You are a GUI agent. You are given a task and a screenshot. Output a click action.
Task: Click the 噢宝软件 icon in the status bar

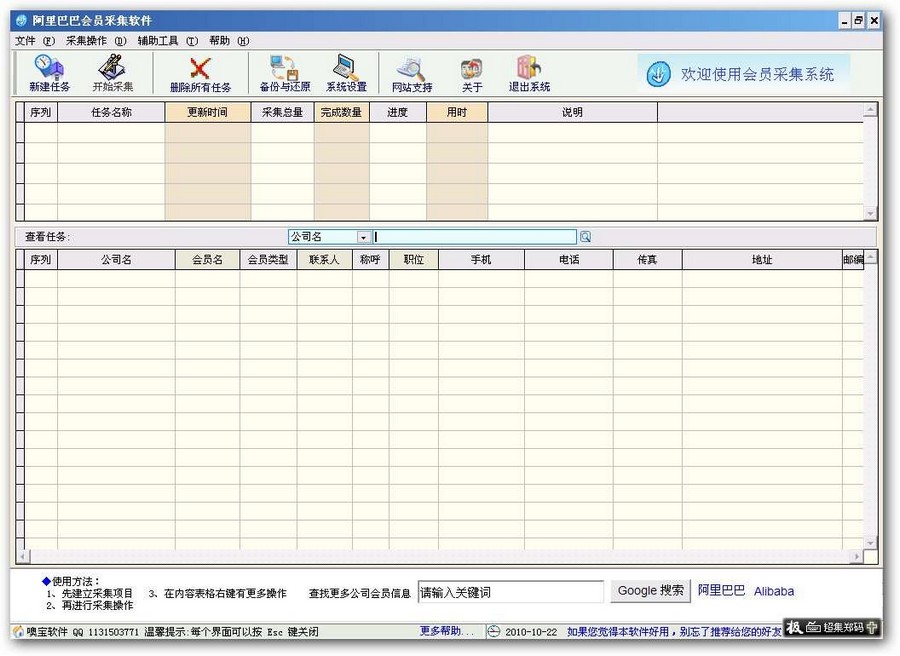coord(18,631)
